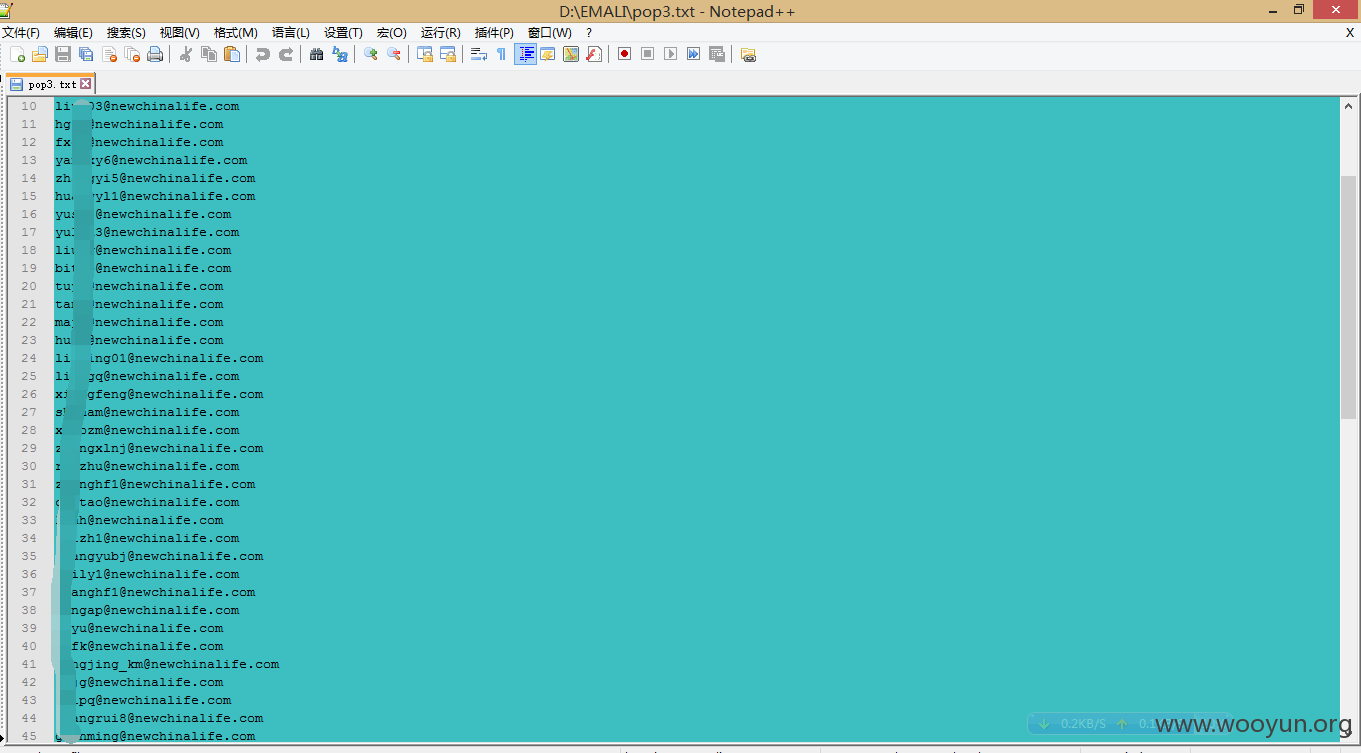Open the User Defined Language dialog icon

(x=547, y=54)
